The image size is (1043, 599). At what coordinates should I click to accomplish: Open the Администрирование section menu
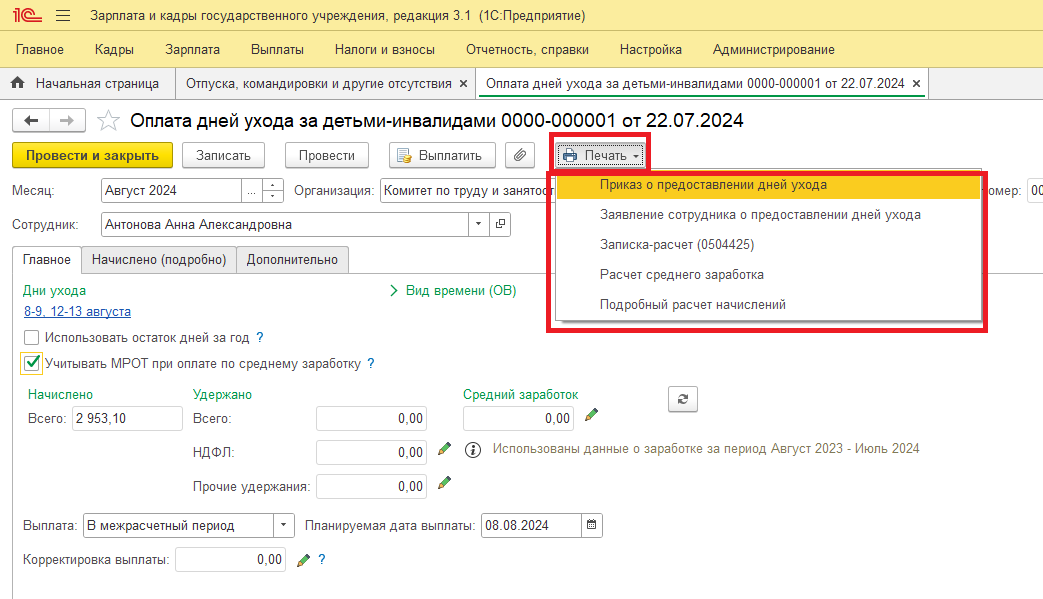click(x=774, y=50)
